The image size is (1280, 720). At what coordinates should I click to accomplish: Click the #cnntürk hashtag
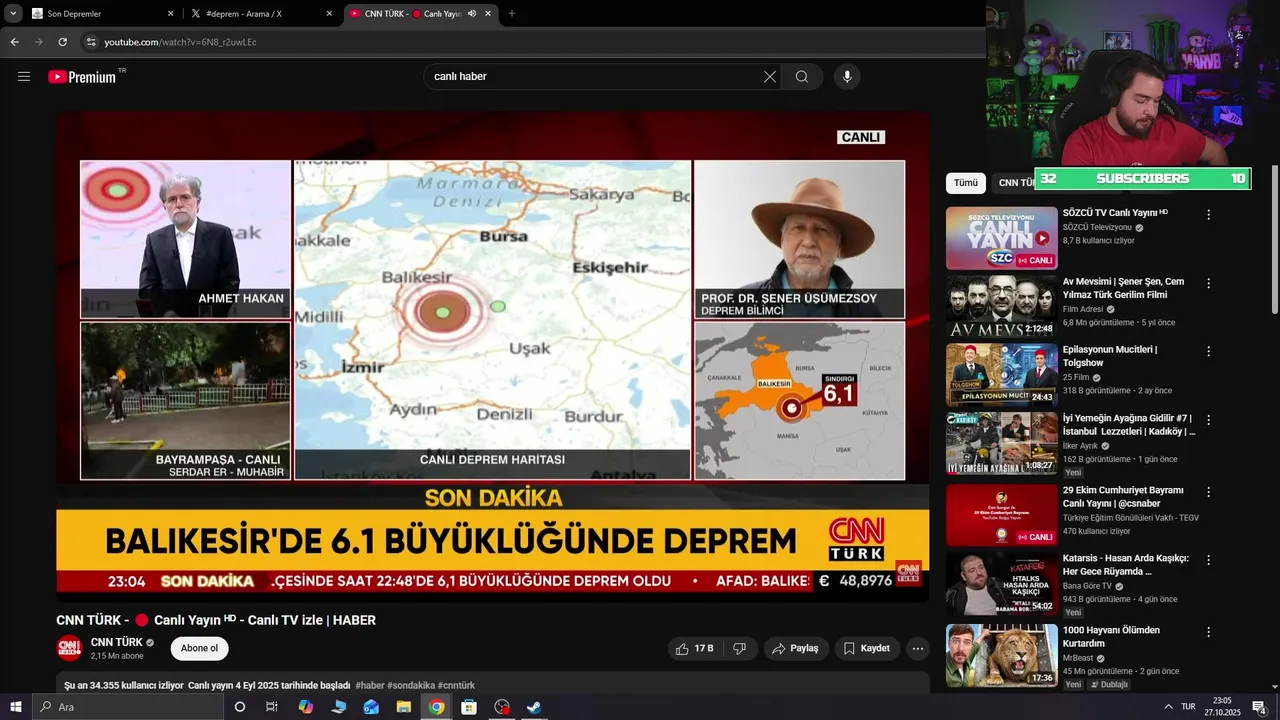point(456,685)
